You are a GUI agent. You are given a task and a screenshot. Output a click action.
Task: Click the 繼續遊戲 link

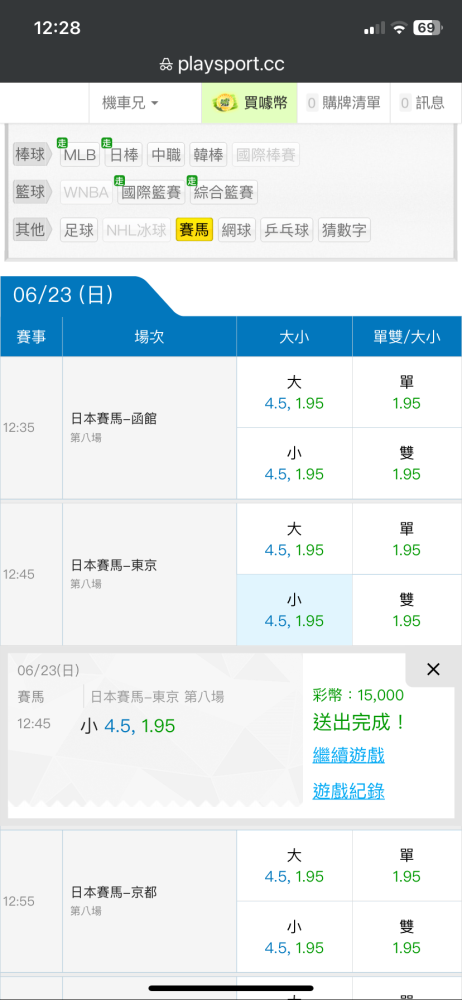click(348, 756)
